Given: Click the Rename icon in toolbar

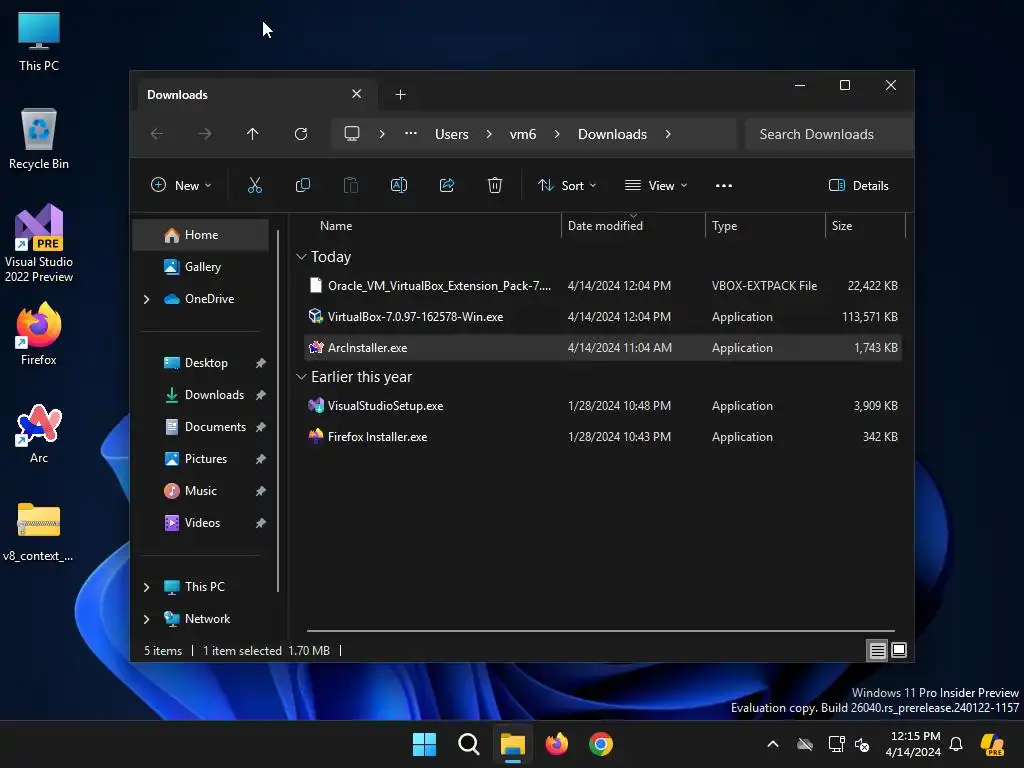Looking at the screenshot, I should point(398,185).
